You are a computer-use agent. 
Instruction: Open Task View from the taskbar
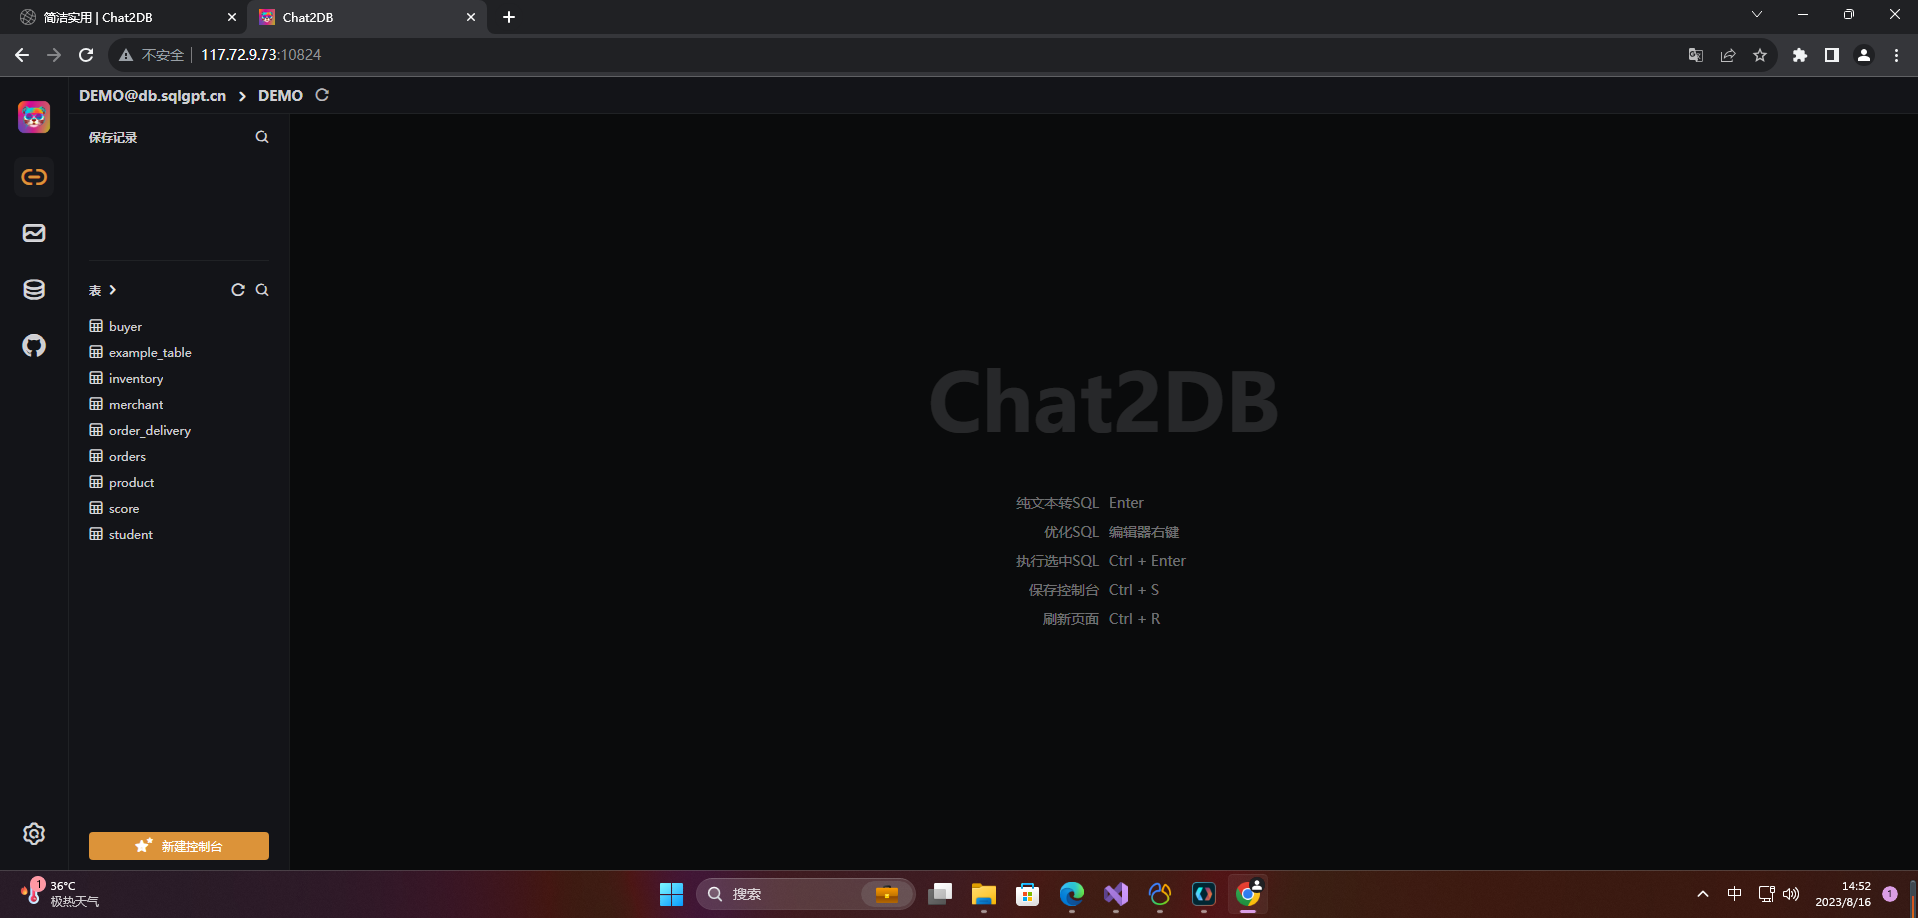point(940,894)
